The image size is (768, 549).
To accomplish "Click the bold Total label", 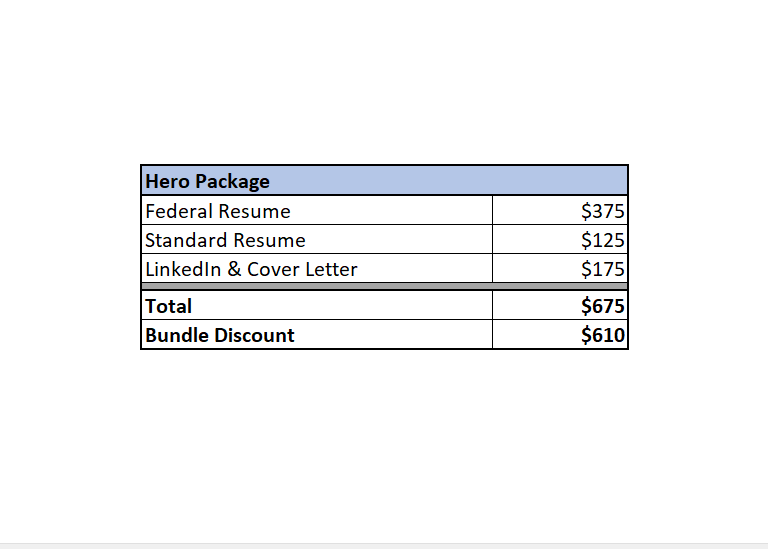I will pyautogui.click(x=168, y=306).
